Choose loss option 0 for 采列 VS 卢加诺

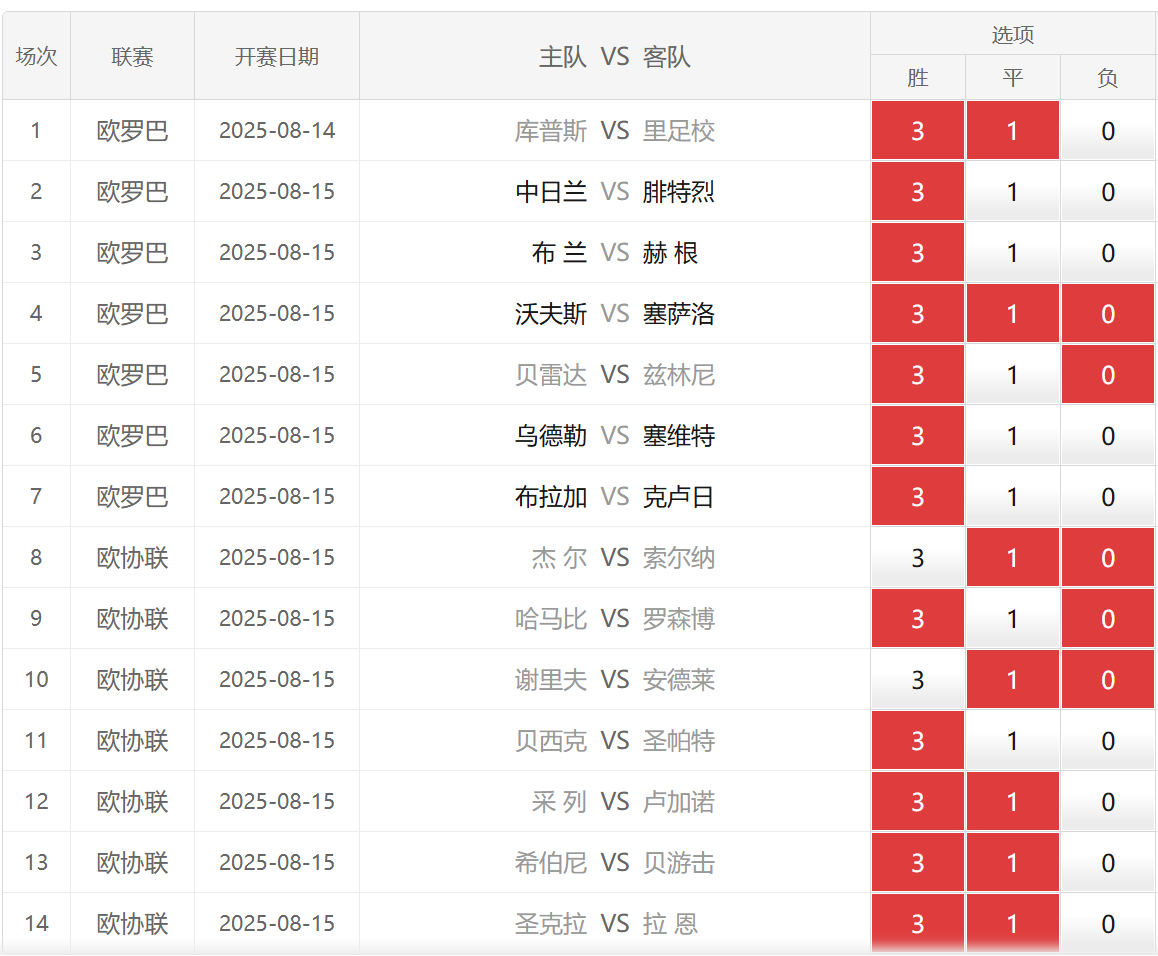(x=1108, y=802)
